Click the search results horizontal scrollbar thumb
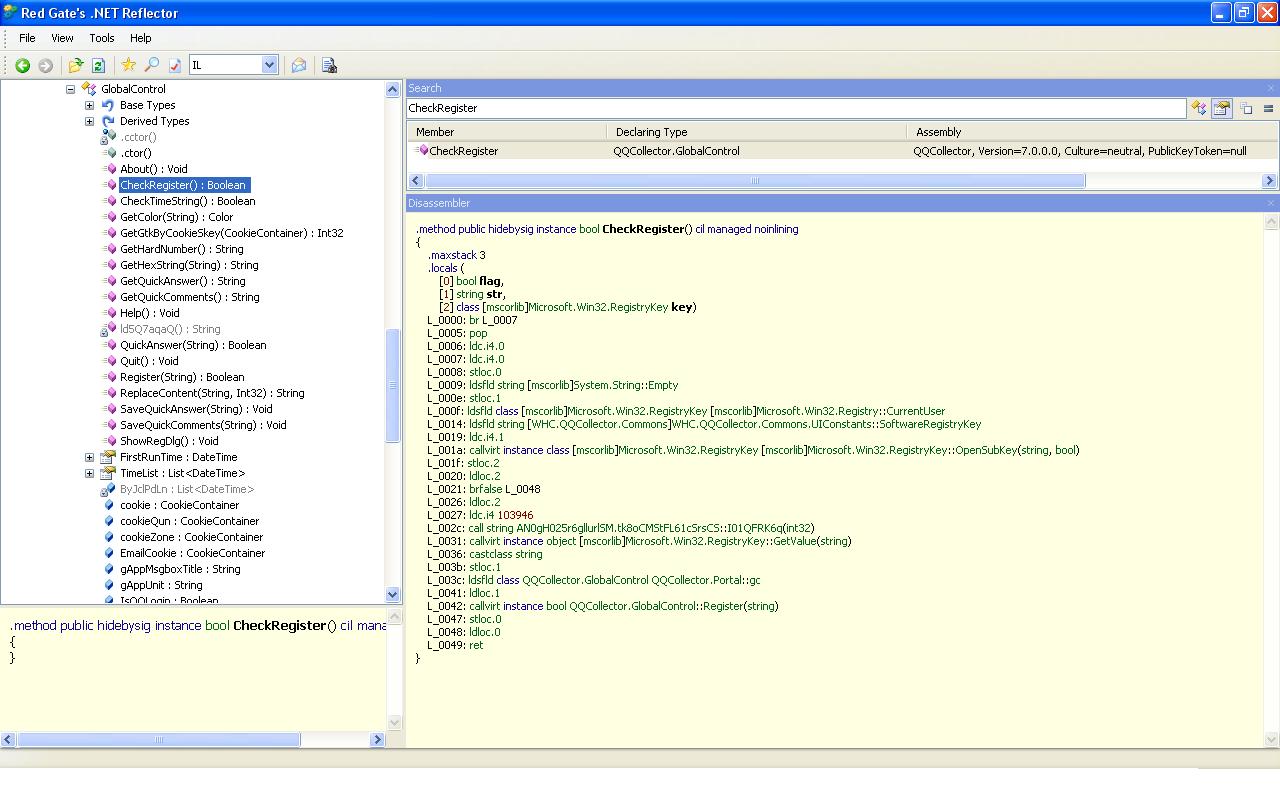The image size is (1280, 800). [x=755, y=181]
